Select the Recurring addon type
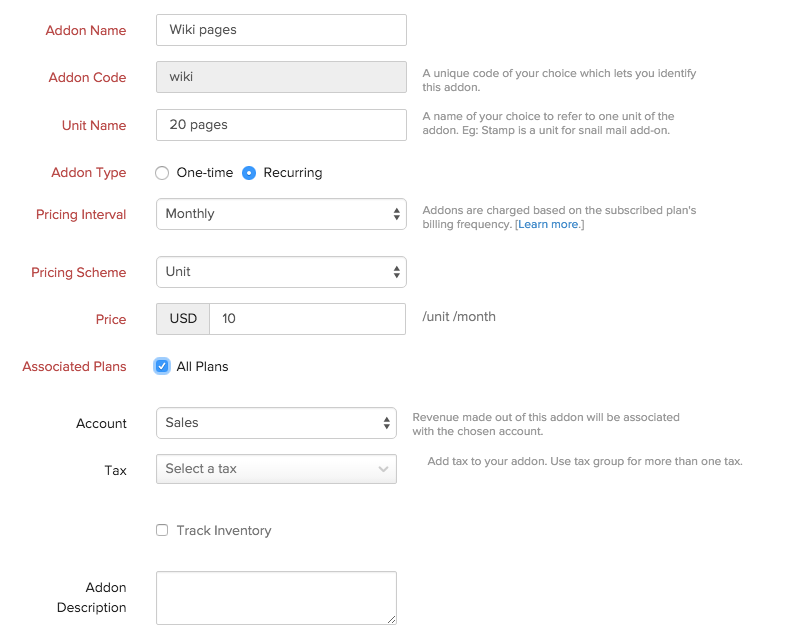 point(250,173)
